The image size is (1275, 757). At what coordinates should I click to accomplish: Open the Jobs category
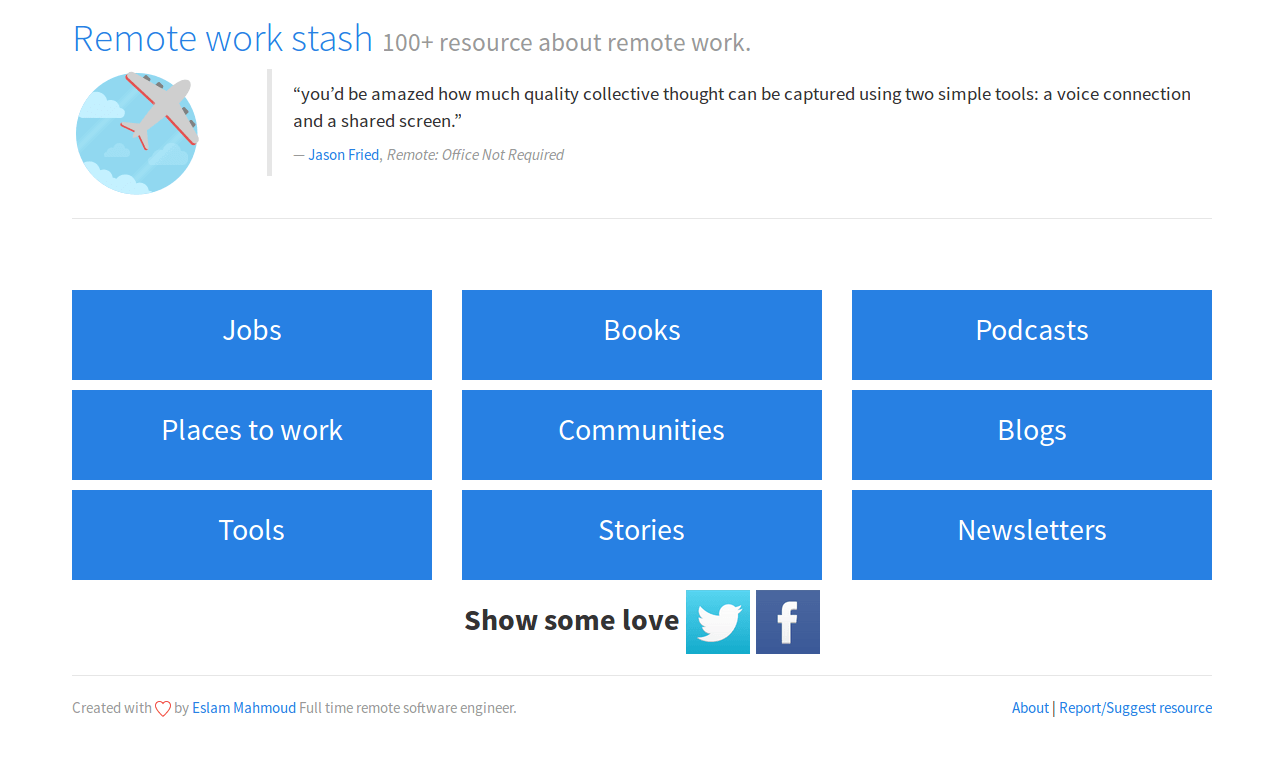pyautogui.click(x=251, y=334)
